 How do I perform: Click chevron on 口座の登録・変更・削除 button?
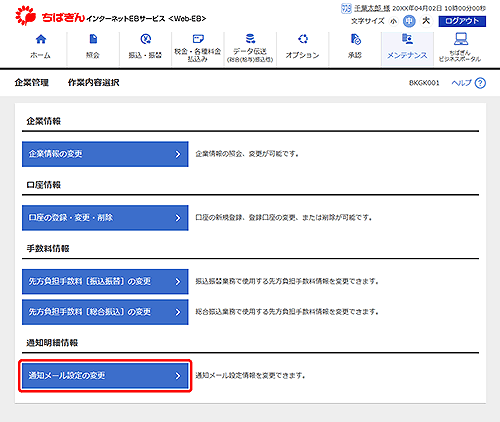[x=178, y=218]
